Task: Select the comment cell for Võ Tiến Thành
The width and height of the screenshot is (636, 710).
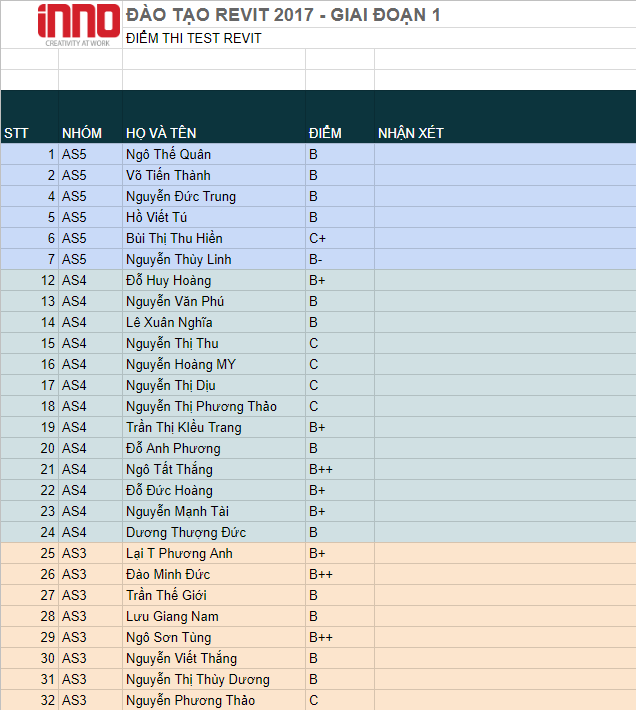Action: [504, 175]
